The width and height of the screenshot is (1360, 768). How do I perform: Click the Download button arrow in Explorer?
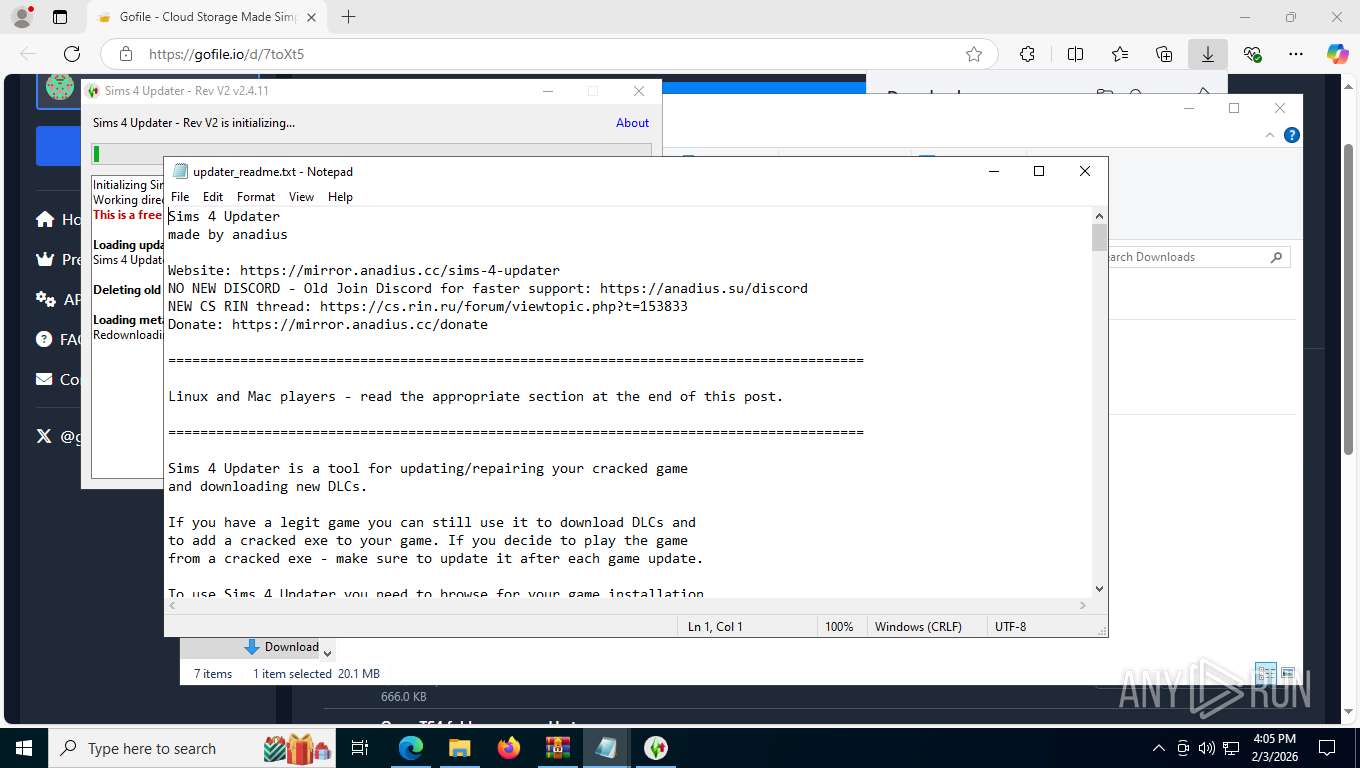[252, 647]
